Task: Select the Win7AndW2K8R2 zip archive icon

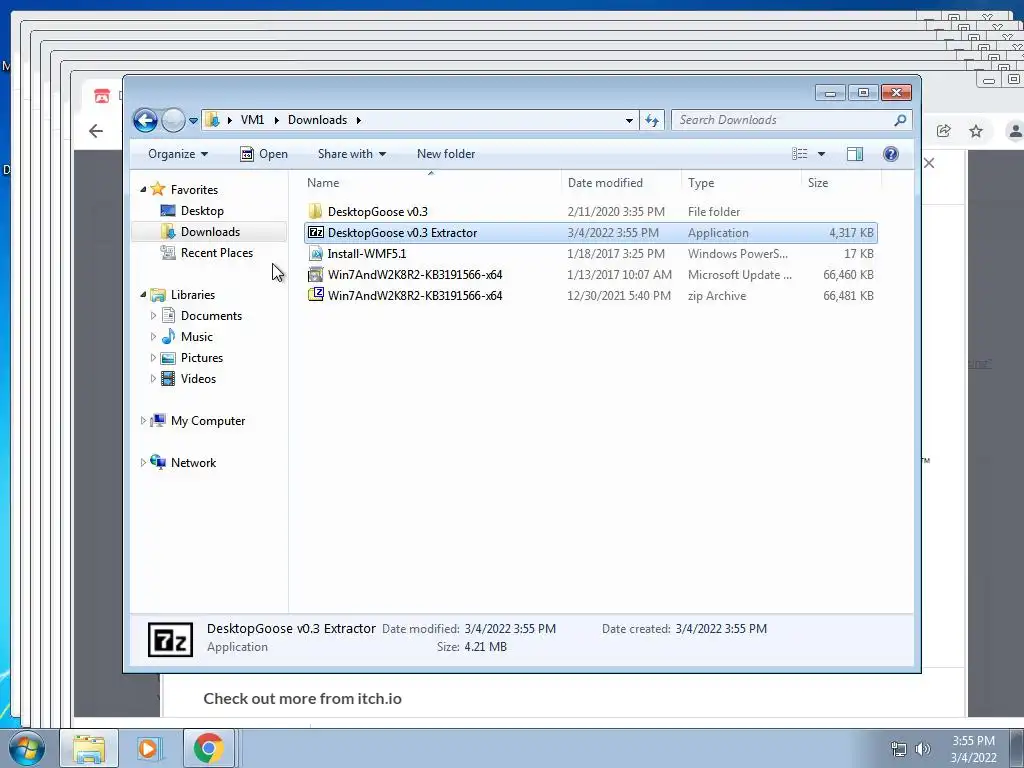Action: point(315,295)
